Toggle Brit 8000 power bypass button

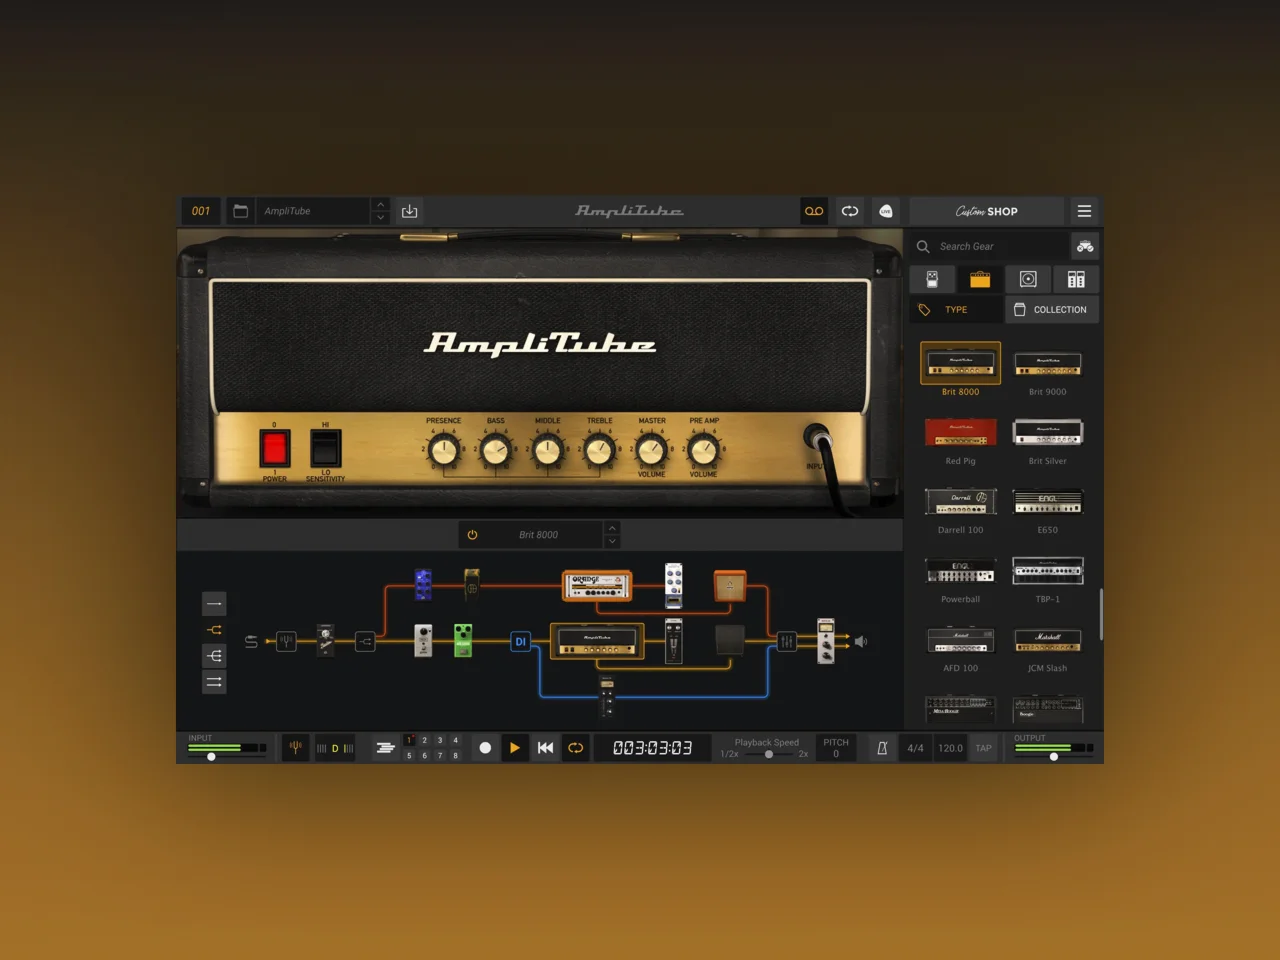(472, 535)
